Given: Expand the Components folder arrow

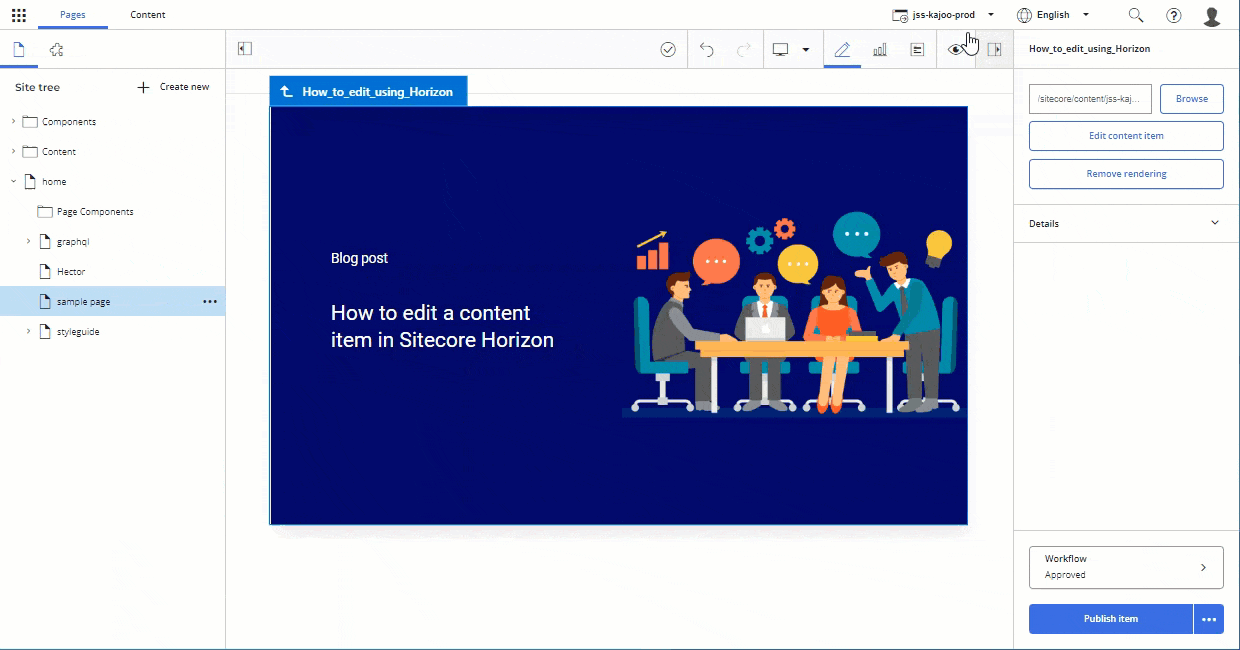Looking at the screenshot, I should point(13,121).
